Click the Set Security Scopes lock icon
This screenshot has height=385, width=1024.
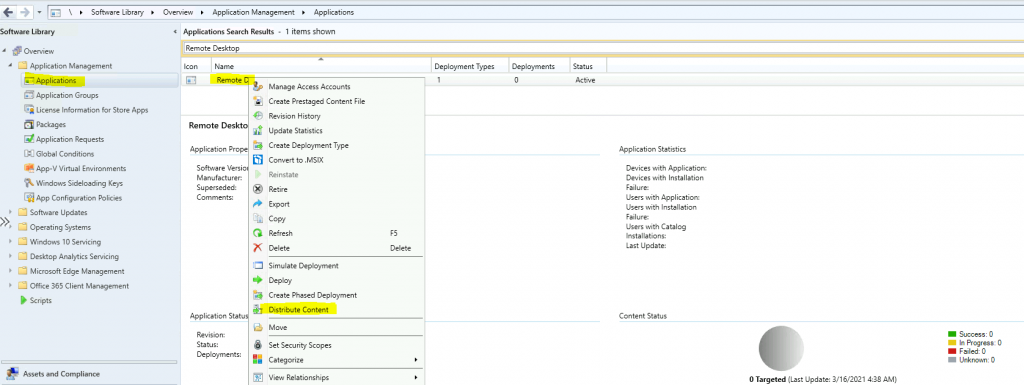coord(257,345)
